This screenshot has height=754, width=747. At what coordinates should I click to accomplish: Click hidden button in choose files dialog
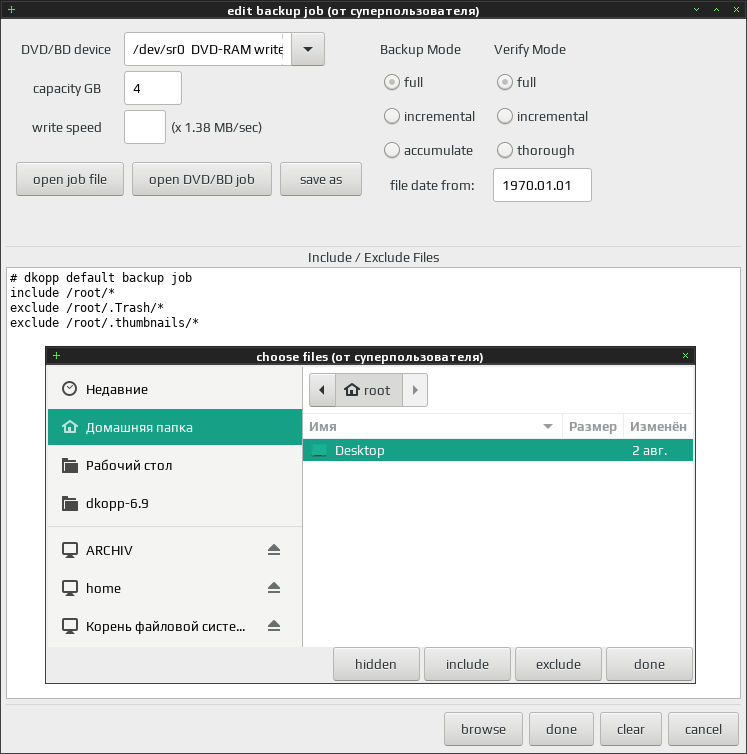tap(376, 664)
